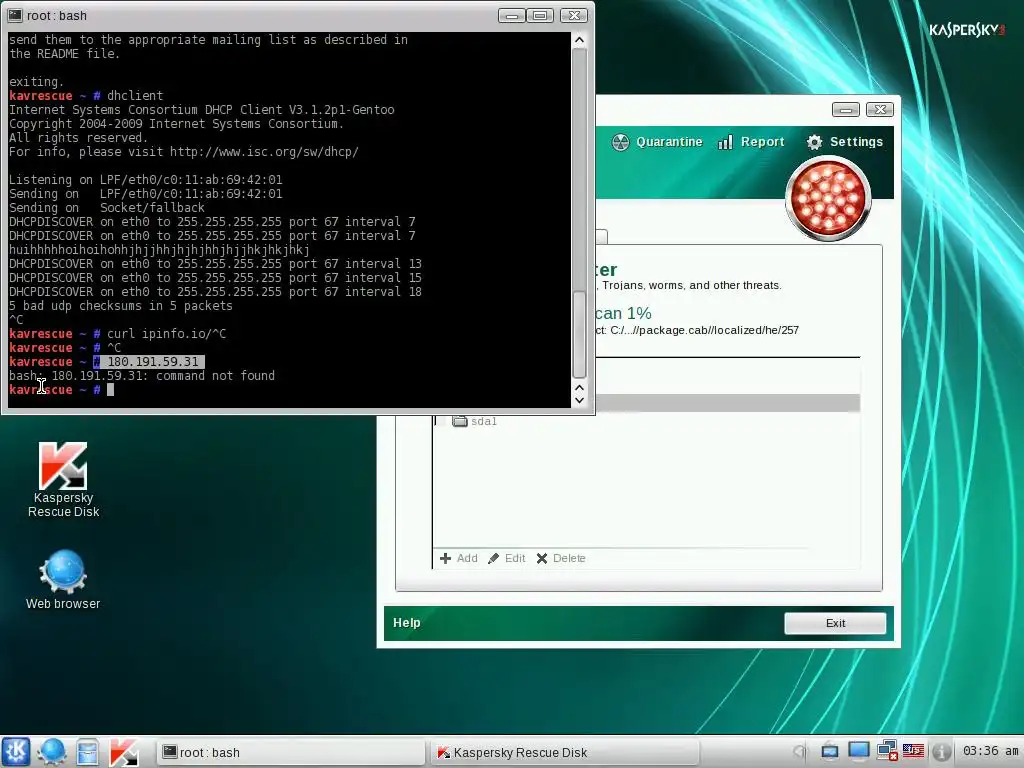Screen dimensions: 1024x768
Task: Show the calendar from the 03:36 am clock
Action: (990, 751)
